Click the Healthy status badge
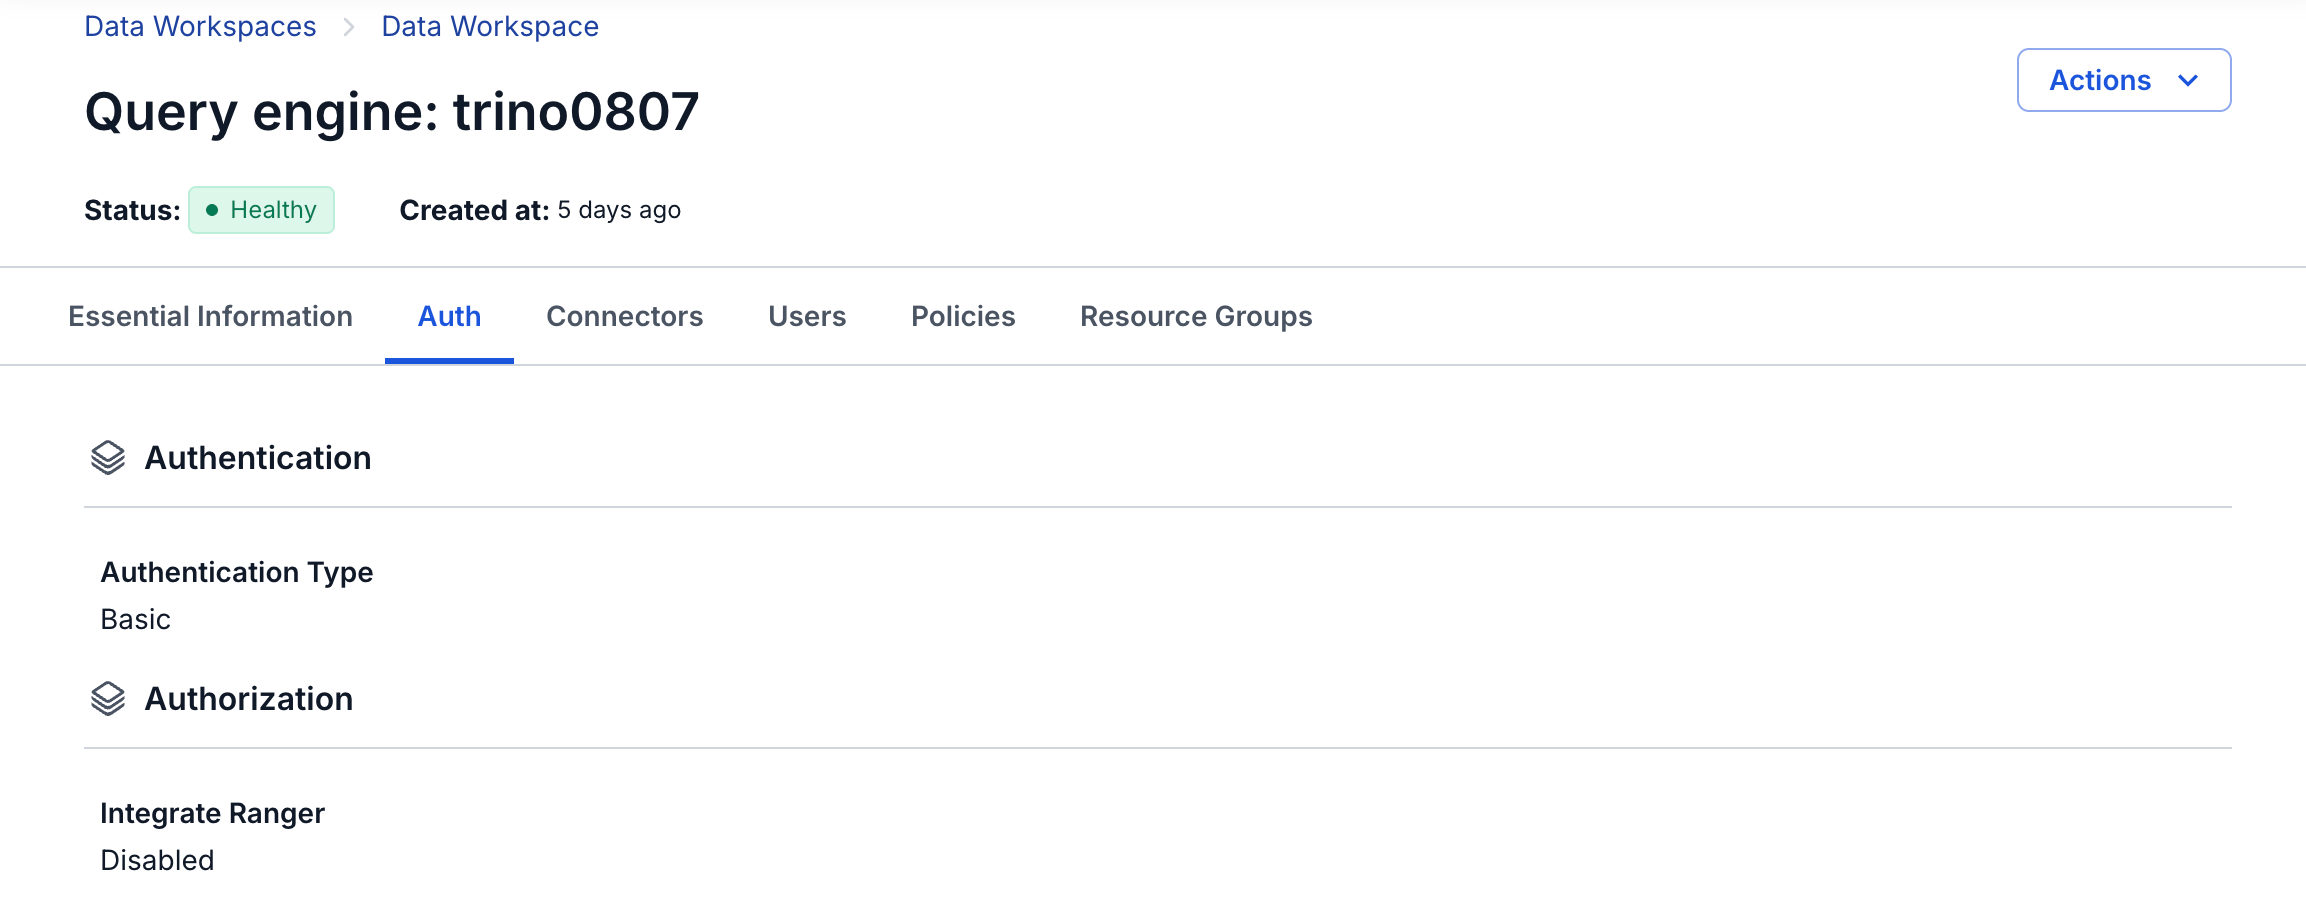2306x902 pixels. click(x=262, y=210)
